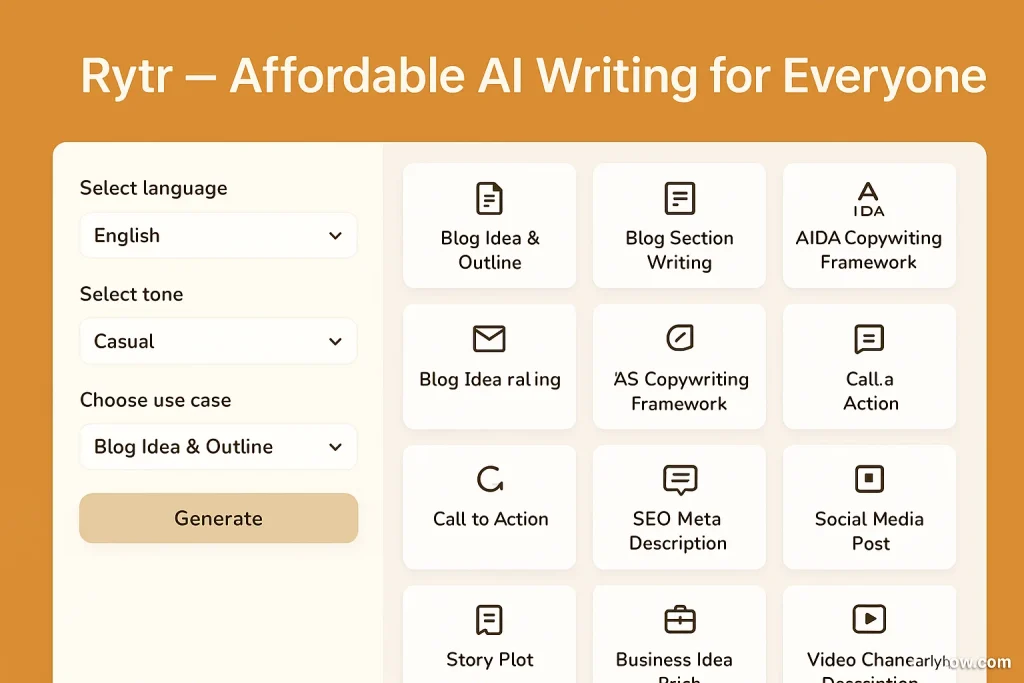Open the English language dropdown
1024x683 pixels.
pos(218,236)
